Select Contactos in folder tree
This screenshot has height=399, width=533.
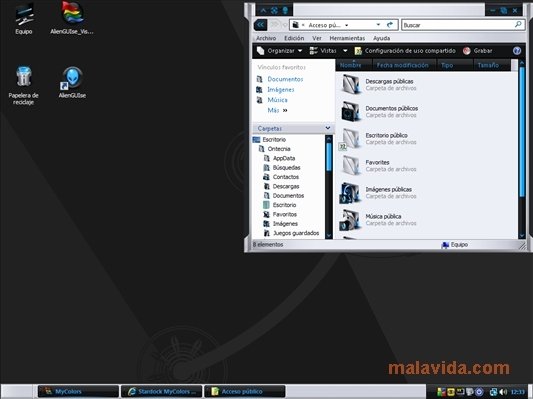click(x=286, y=177)
